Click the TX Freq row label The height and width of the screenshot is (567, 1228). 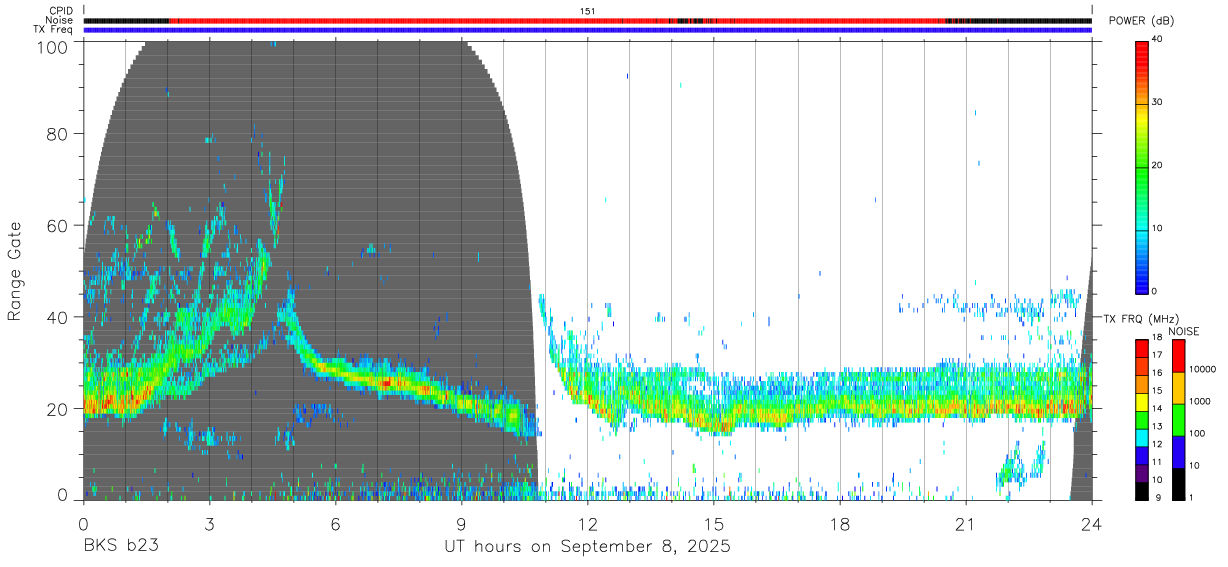[53, 29]
